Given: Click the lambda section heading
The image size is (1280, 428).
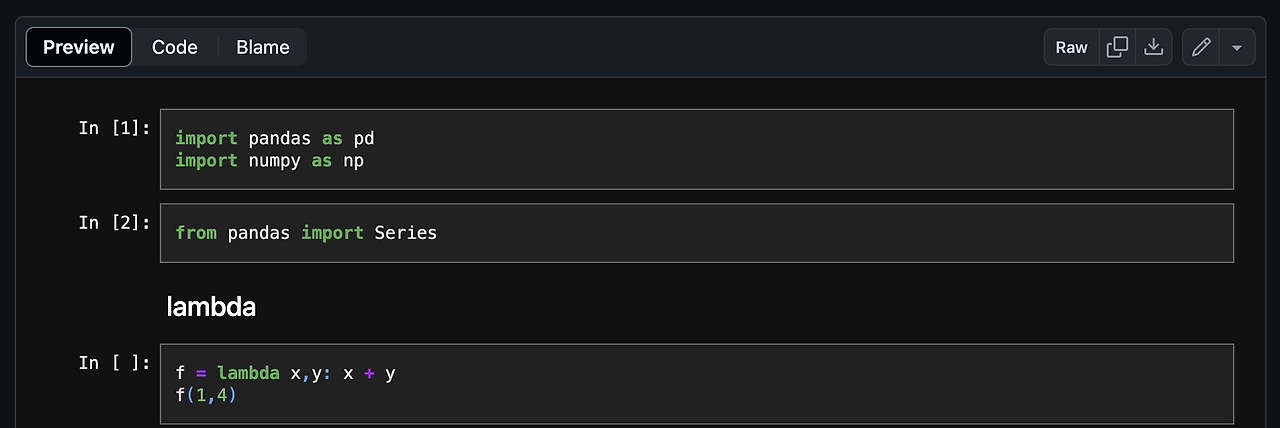Looking at the screenshot, I should (x=211, y=307).
